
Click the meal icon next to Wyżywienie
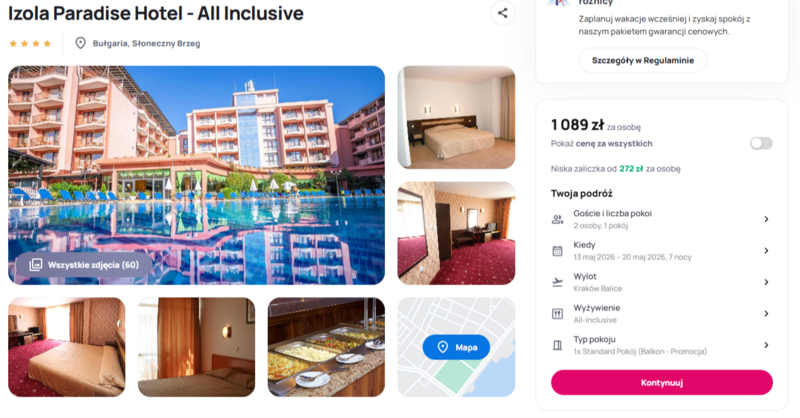click(x=557, y=314)
